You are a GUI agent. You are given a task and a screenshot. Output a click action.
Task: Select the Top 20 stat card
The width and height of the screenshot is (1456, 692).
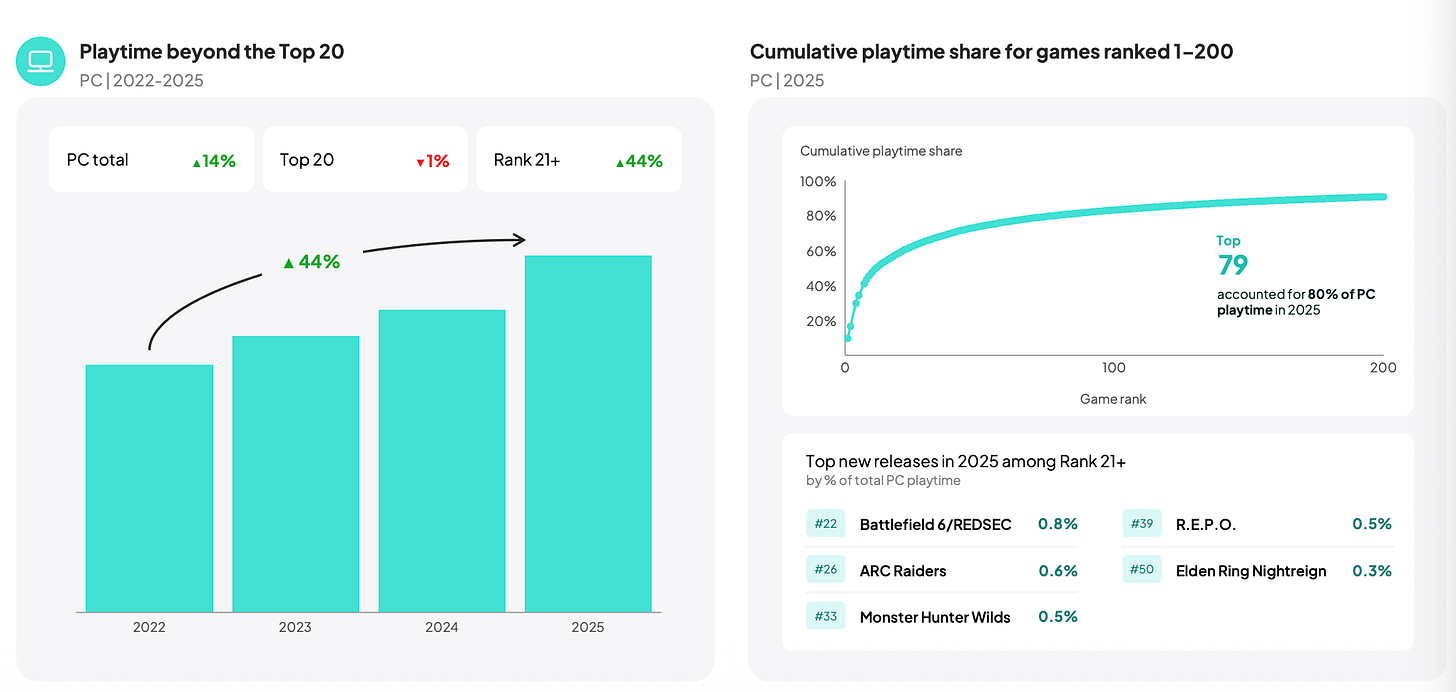pos(365,159)
